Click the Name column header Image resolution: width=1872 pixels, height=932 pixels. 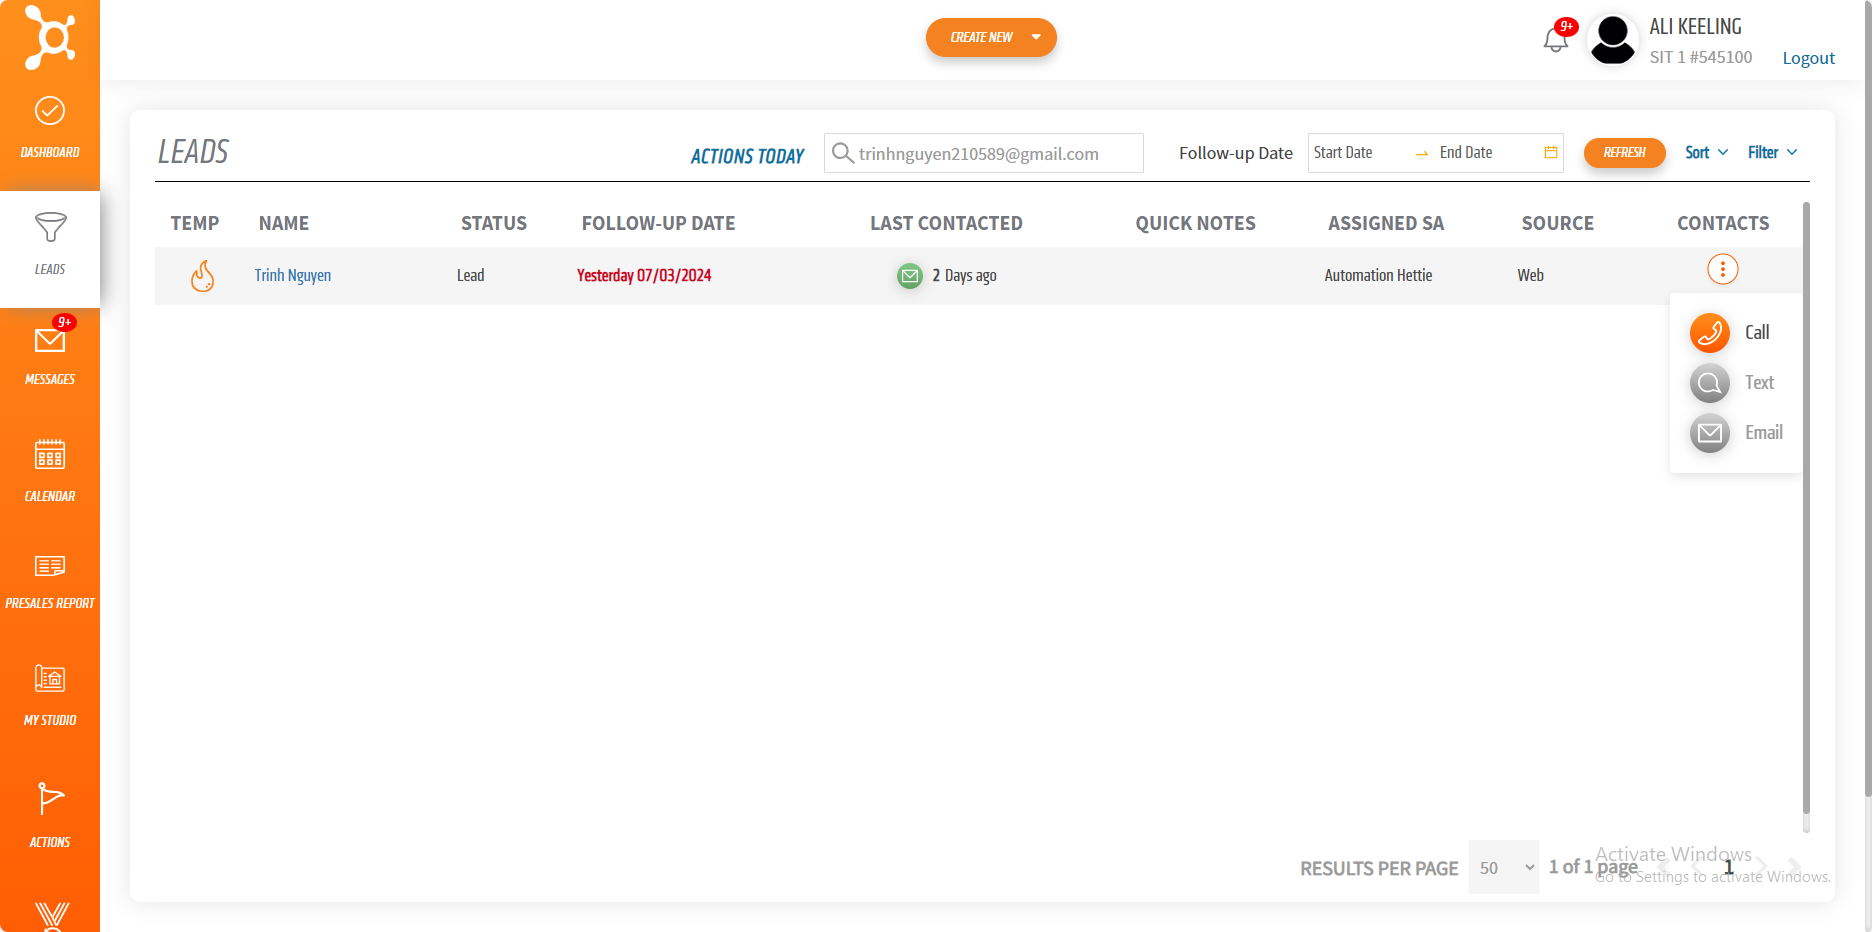coord(284,223)
